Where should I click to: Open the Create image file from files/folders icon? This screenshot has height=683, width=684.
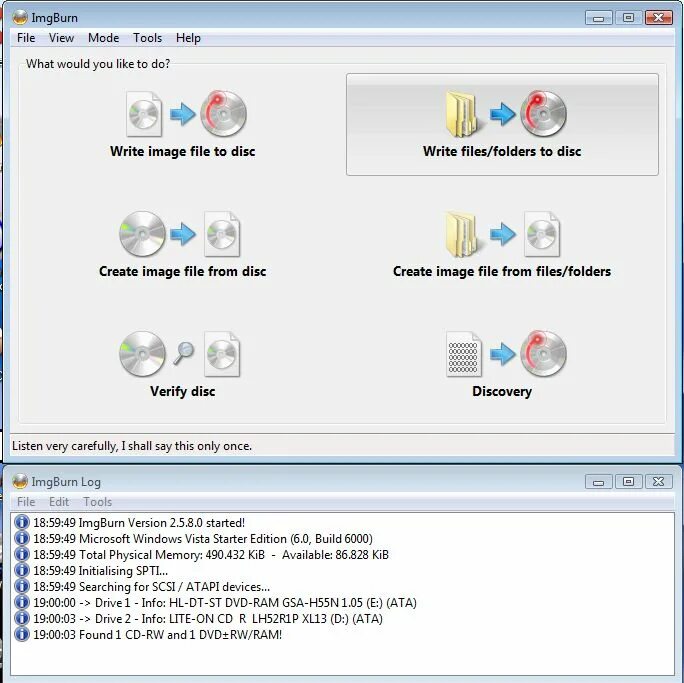(503, 234)
